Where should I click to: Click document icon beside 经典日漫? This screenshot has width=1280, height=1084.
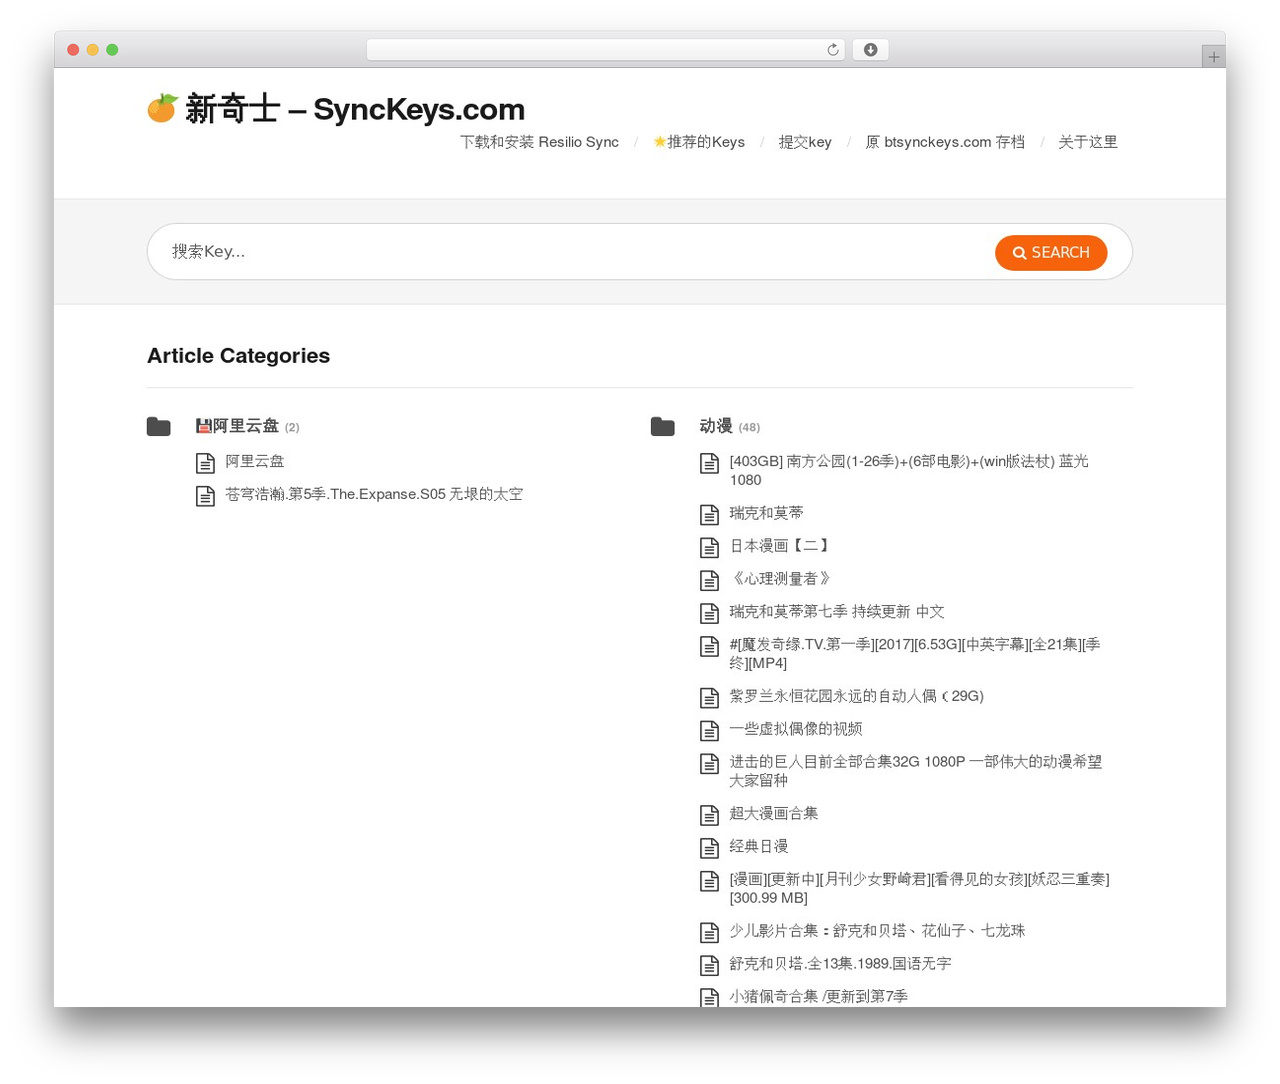[709, 848]
